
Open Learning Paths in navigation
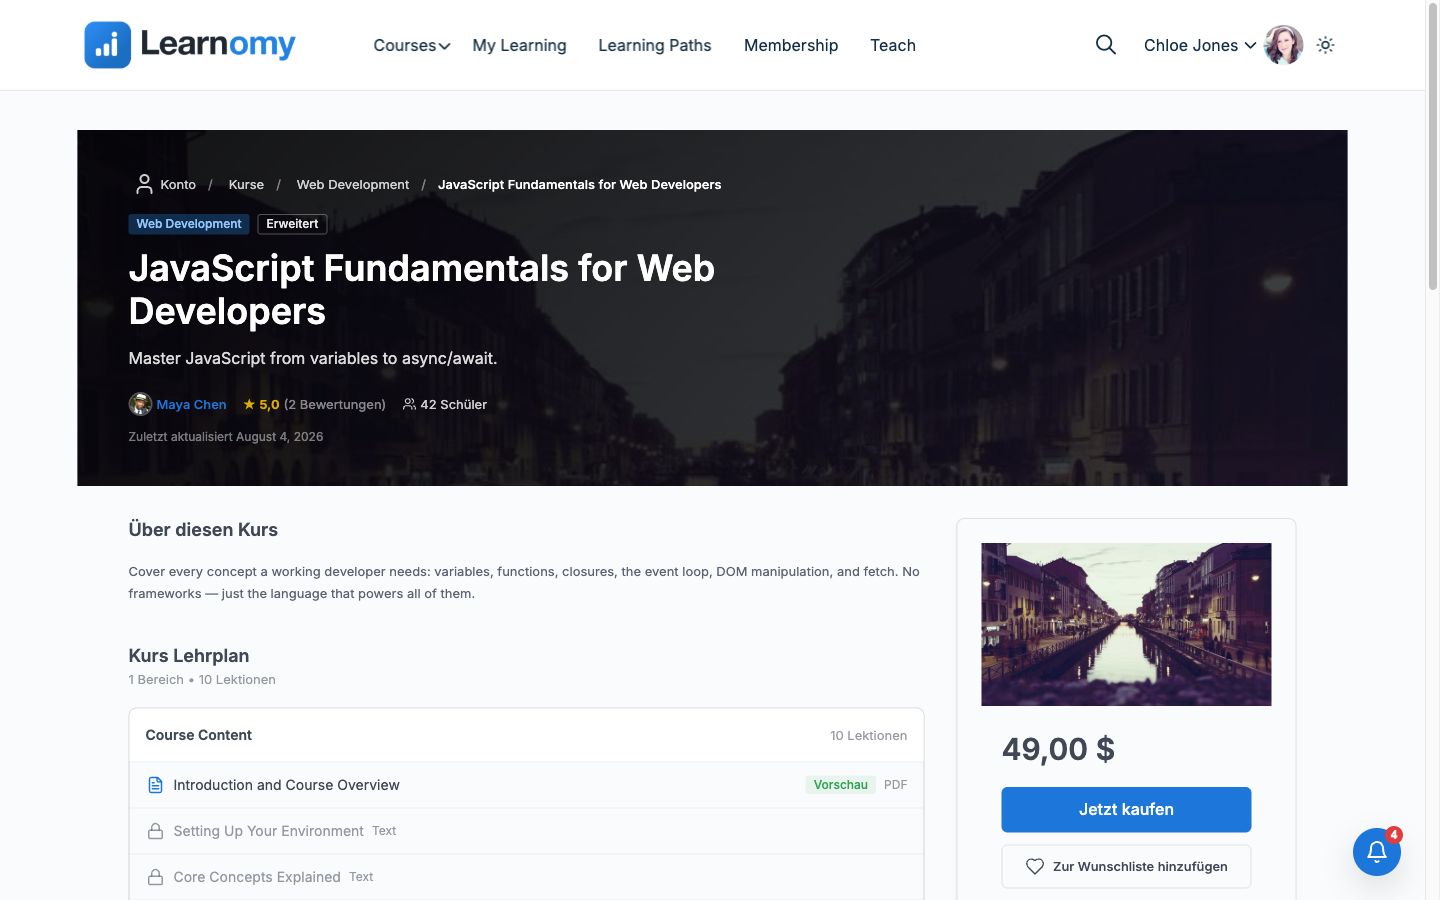point(655,45)
